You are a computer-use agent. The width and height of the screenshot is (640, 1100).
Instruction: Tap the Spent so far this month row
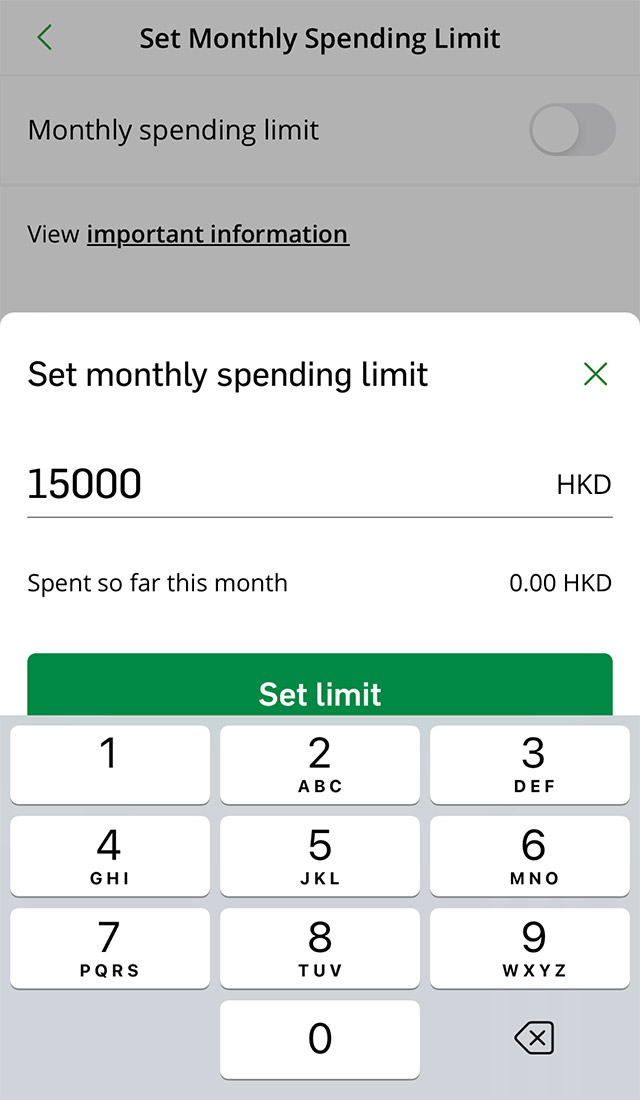(x=319, y=583)
